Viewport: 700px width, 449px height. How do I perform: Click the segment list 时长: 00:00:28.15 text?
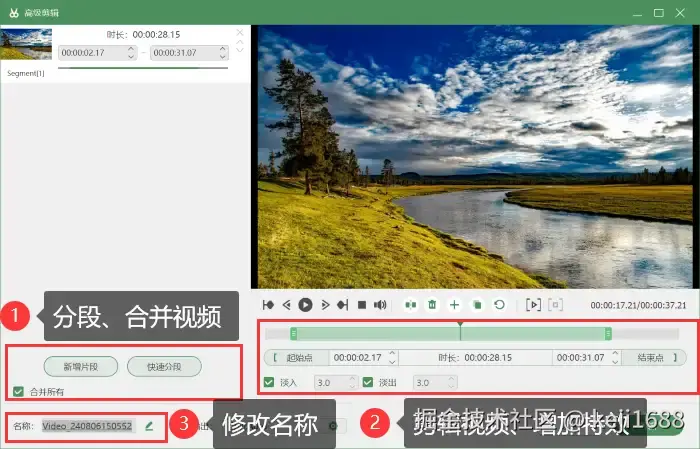click(143, 34)
